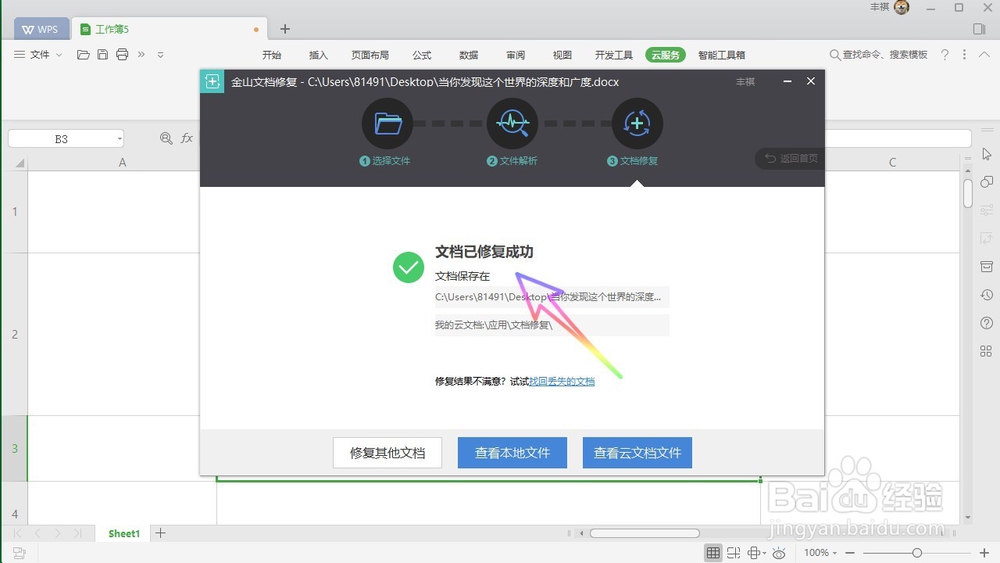Switch to page break view icon
This screenshot has width=1000, height=563.
click(733, 553)
